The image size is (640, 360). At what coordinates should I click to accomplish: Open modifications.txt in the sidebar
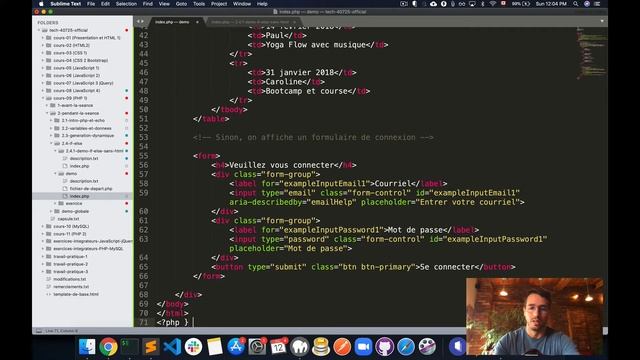(69, 279)
